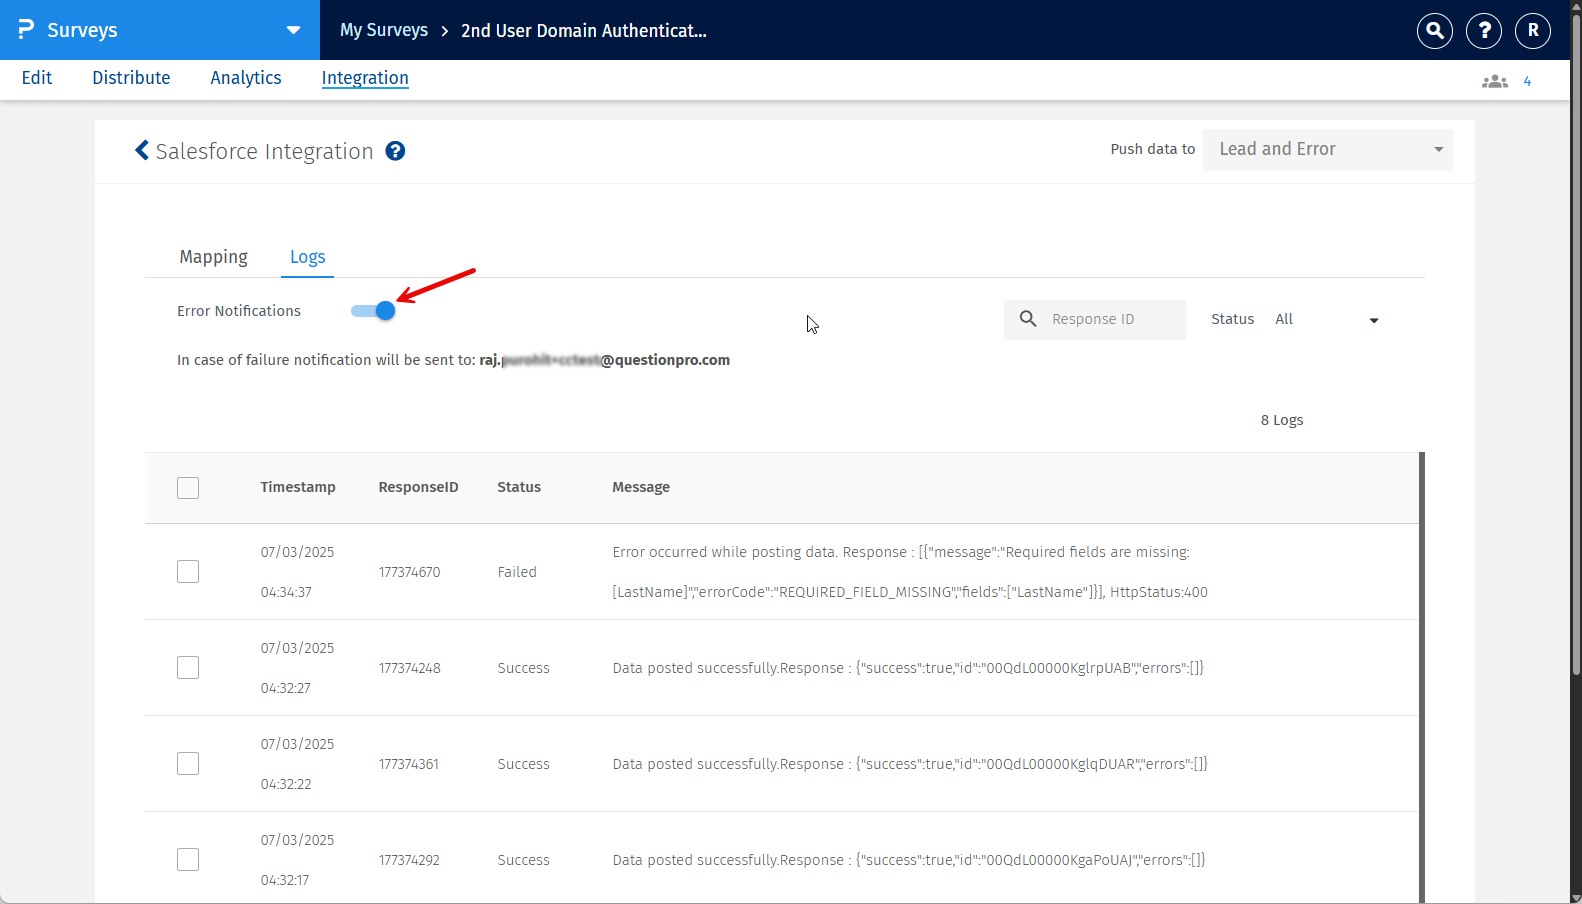The height and width of the screenshot is (904, 1582).
Task: Disable the Error Notifications toggle
Action: click(x=374, y=311)
